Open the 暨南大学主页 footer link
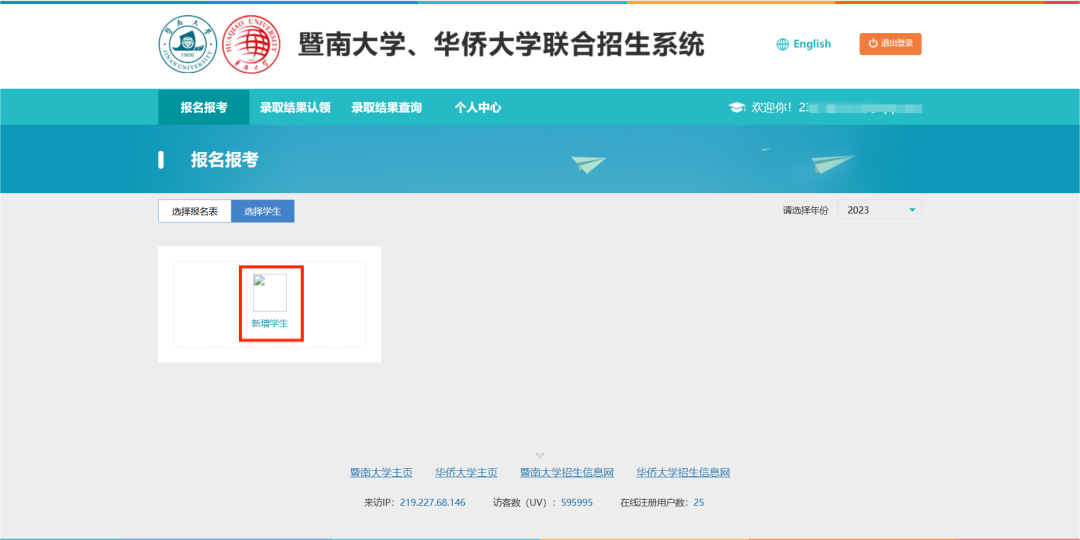This screenshot has height=540, width=1080. point(381,472)
